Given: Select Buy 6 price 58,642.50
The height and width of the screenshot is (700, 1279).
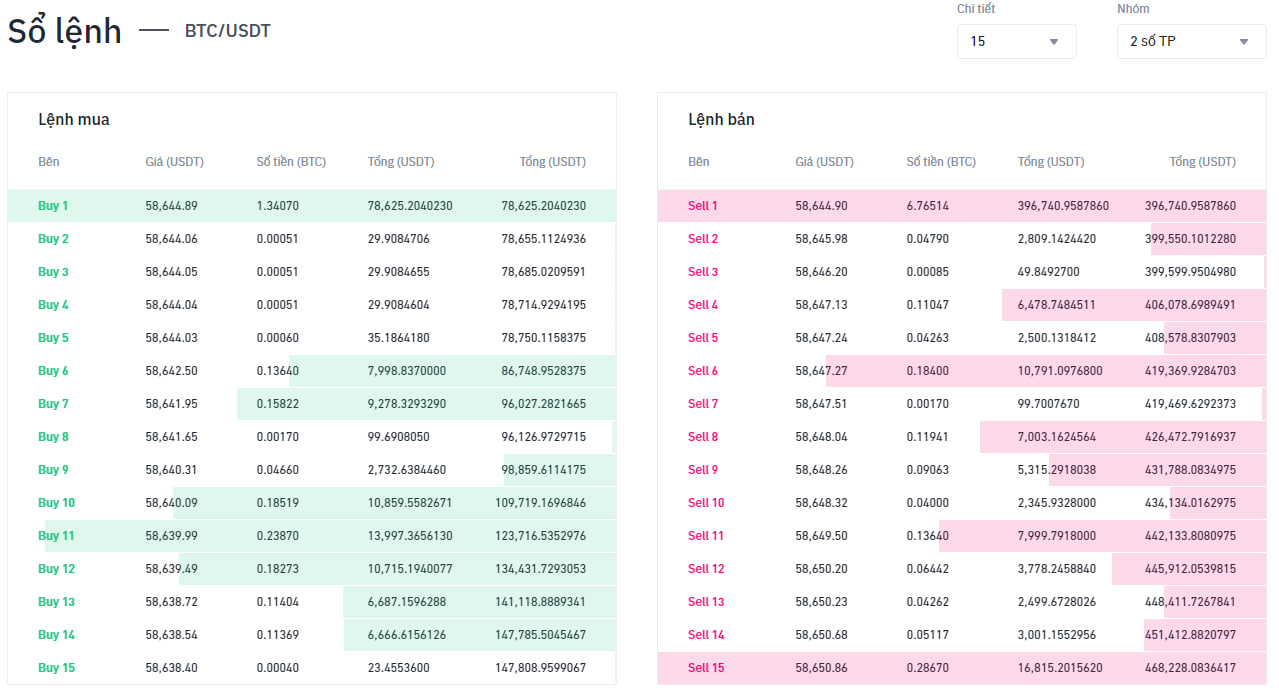Looking at the screenshot, I should (171, 371).
